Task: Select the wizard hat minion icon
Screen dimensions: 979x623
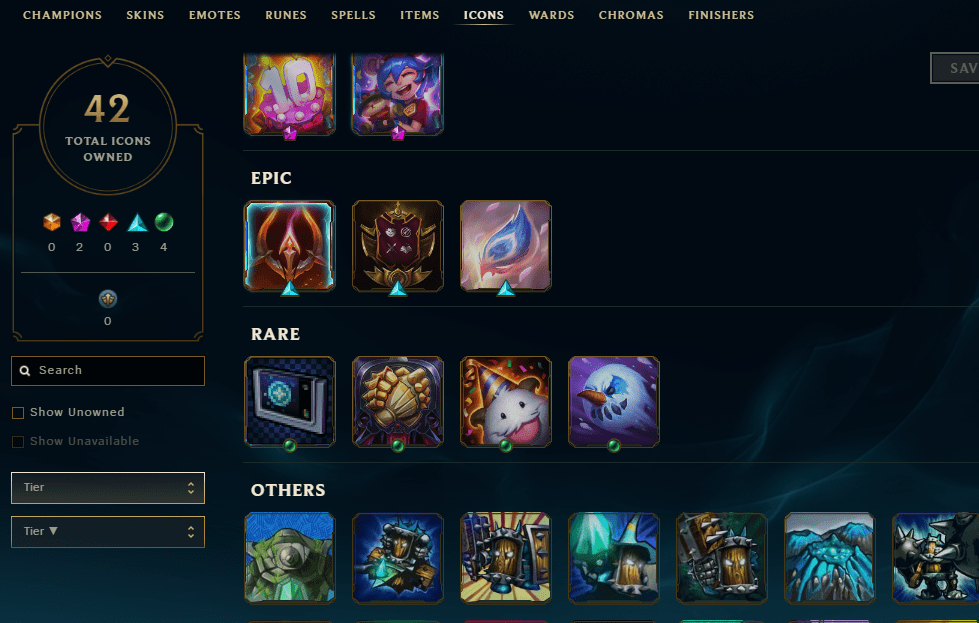Action: point(614,558)
